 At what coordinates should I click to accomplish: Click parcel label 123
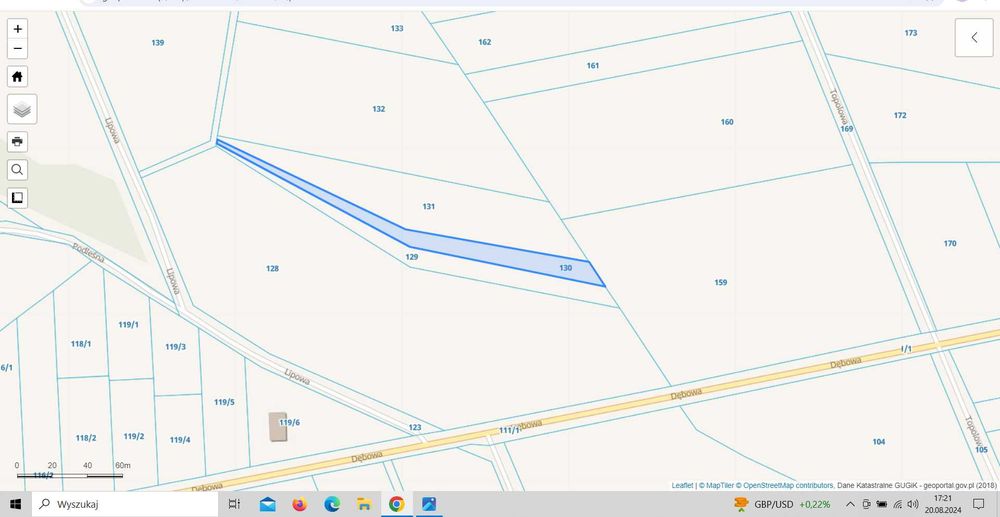click(415, 428)
